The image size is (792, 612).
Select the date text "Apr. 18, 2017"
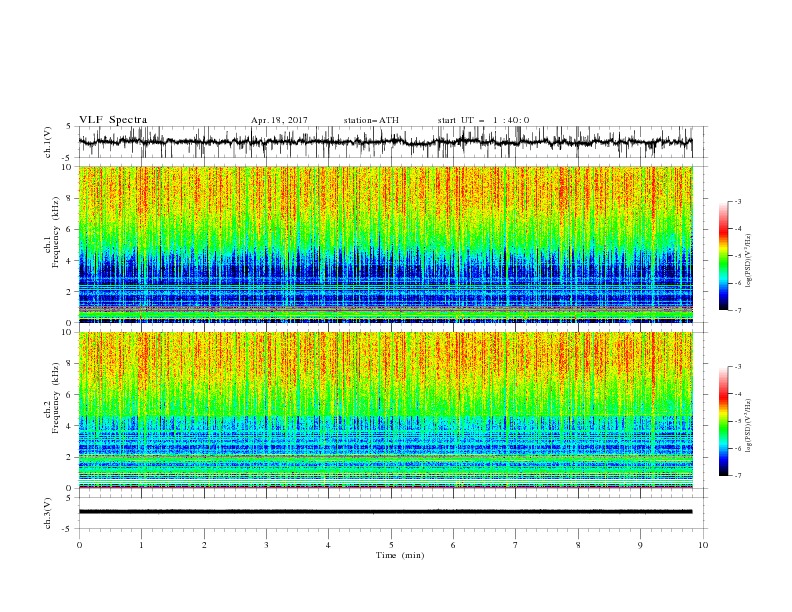click(x=279, y=120)
